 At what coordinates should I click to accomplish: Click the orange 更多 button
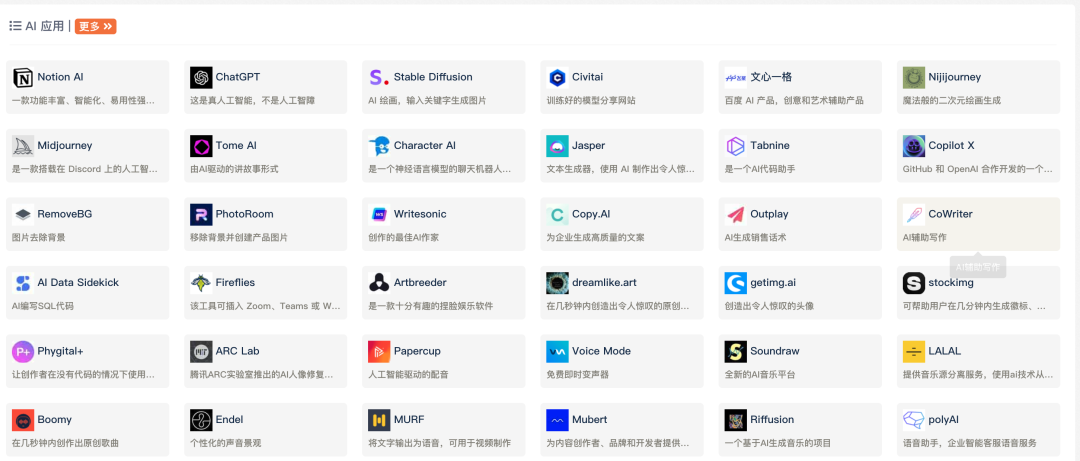click(95, 26)
